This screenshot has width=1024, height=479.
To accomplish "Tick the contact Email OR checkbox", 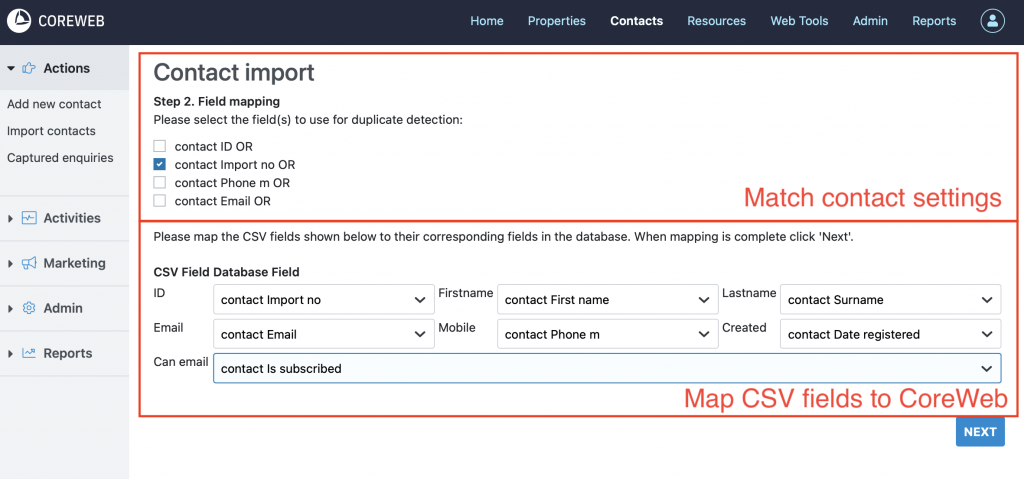I will (160, 201).
